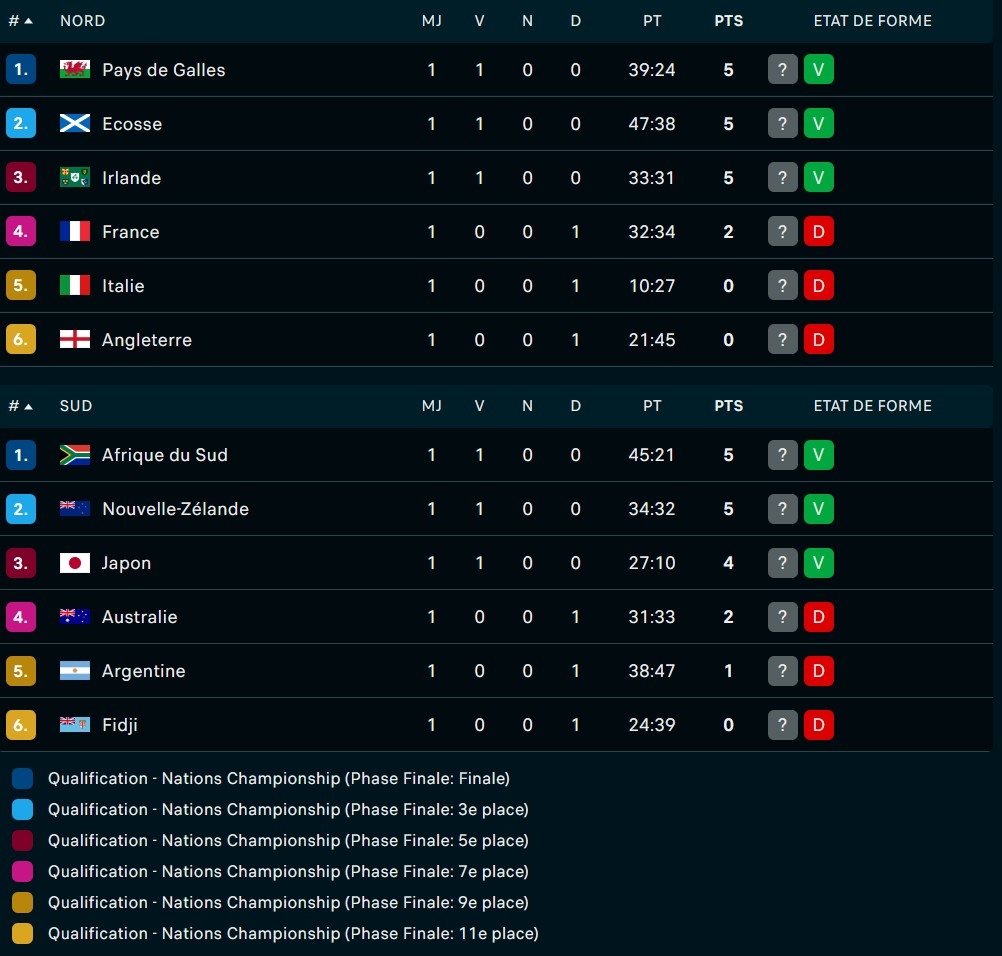Sort NORD table by PTS column
Screen dimensions: 1002x956
coord(728,21)
